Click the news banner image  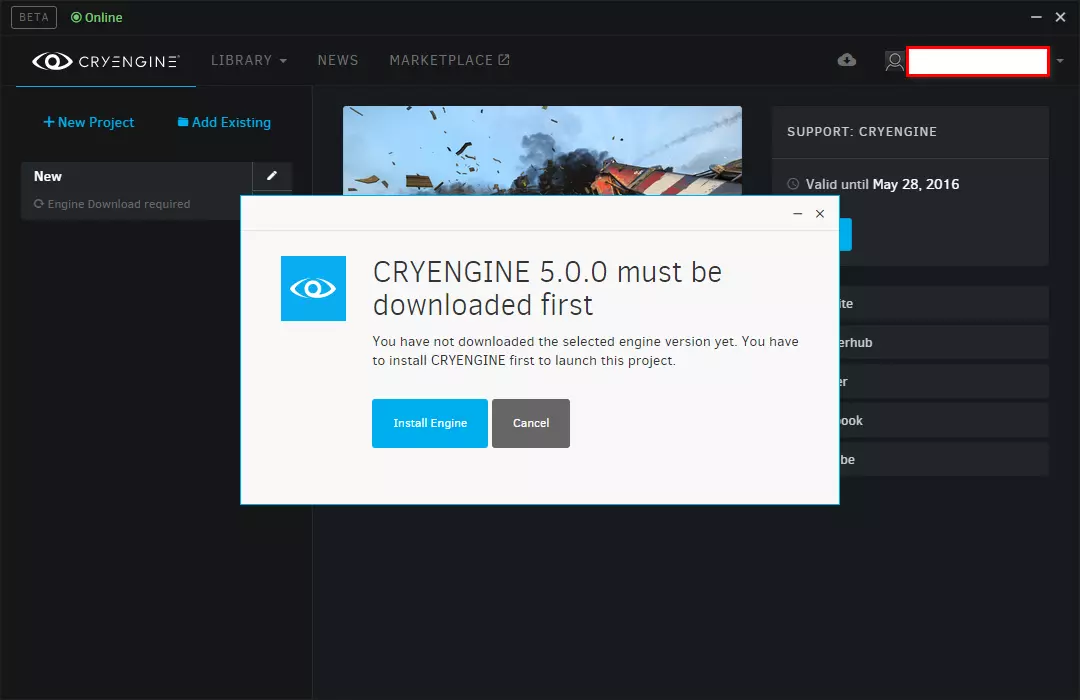pyautogui.click(x=542, y=150)
